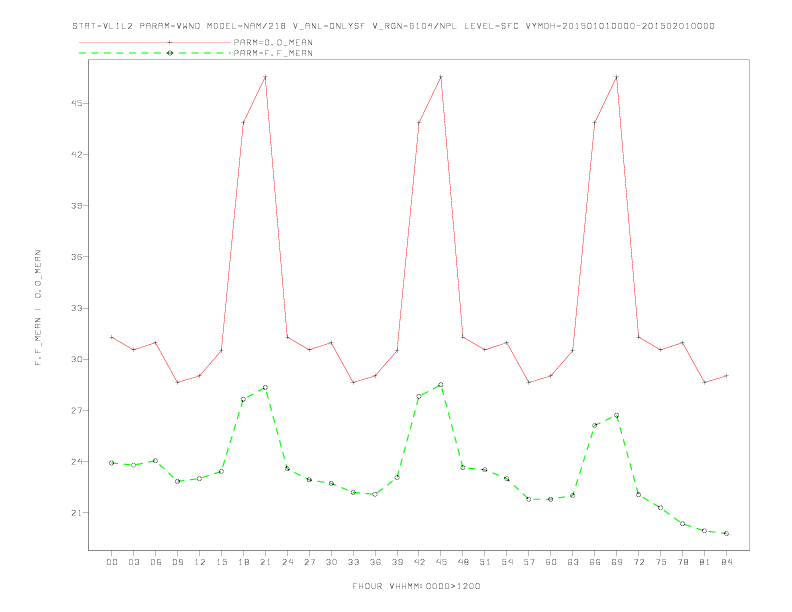The height and width of the screenshot is (612, 792).
Task: Select the PARM=F.F_MEAN legend label
Action: 273,53
